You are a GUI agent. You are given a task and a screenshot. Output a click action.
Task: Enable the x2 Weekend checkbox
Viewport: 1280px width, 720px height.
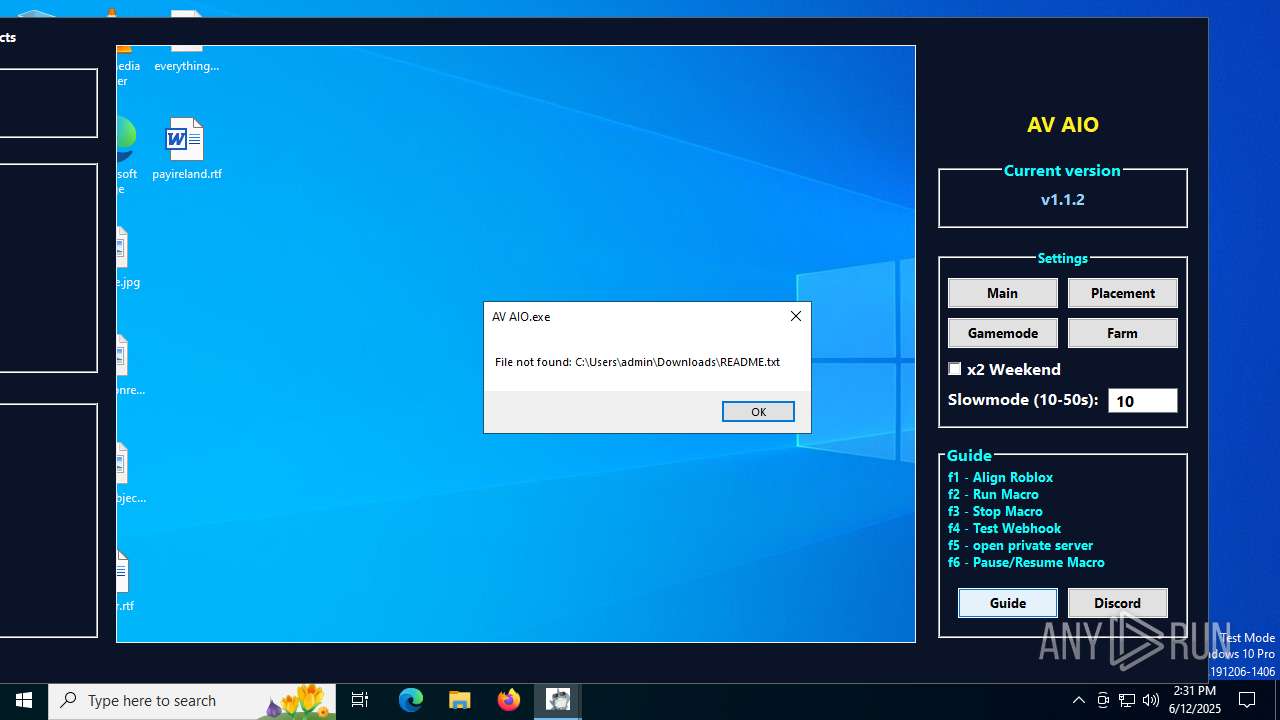click(955, 369)
